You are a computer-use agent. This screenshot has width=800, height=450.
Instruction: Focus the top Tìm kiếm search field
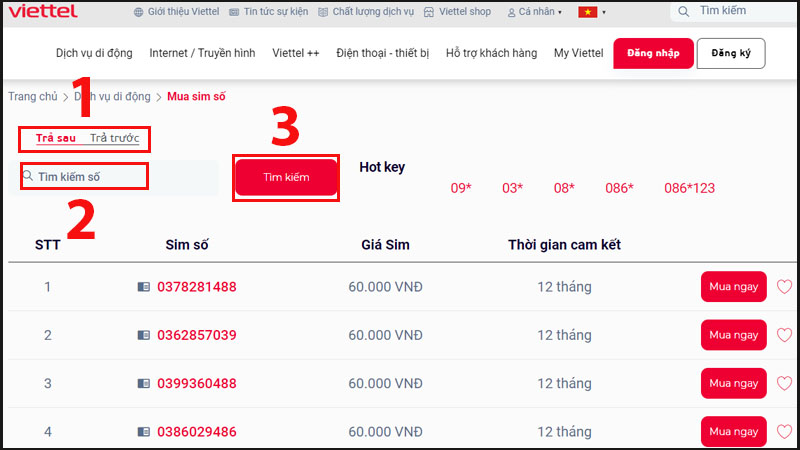(x=735, y=11)
